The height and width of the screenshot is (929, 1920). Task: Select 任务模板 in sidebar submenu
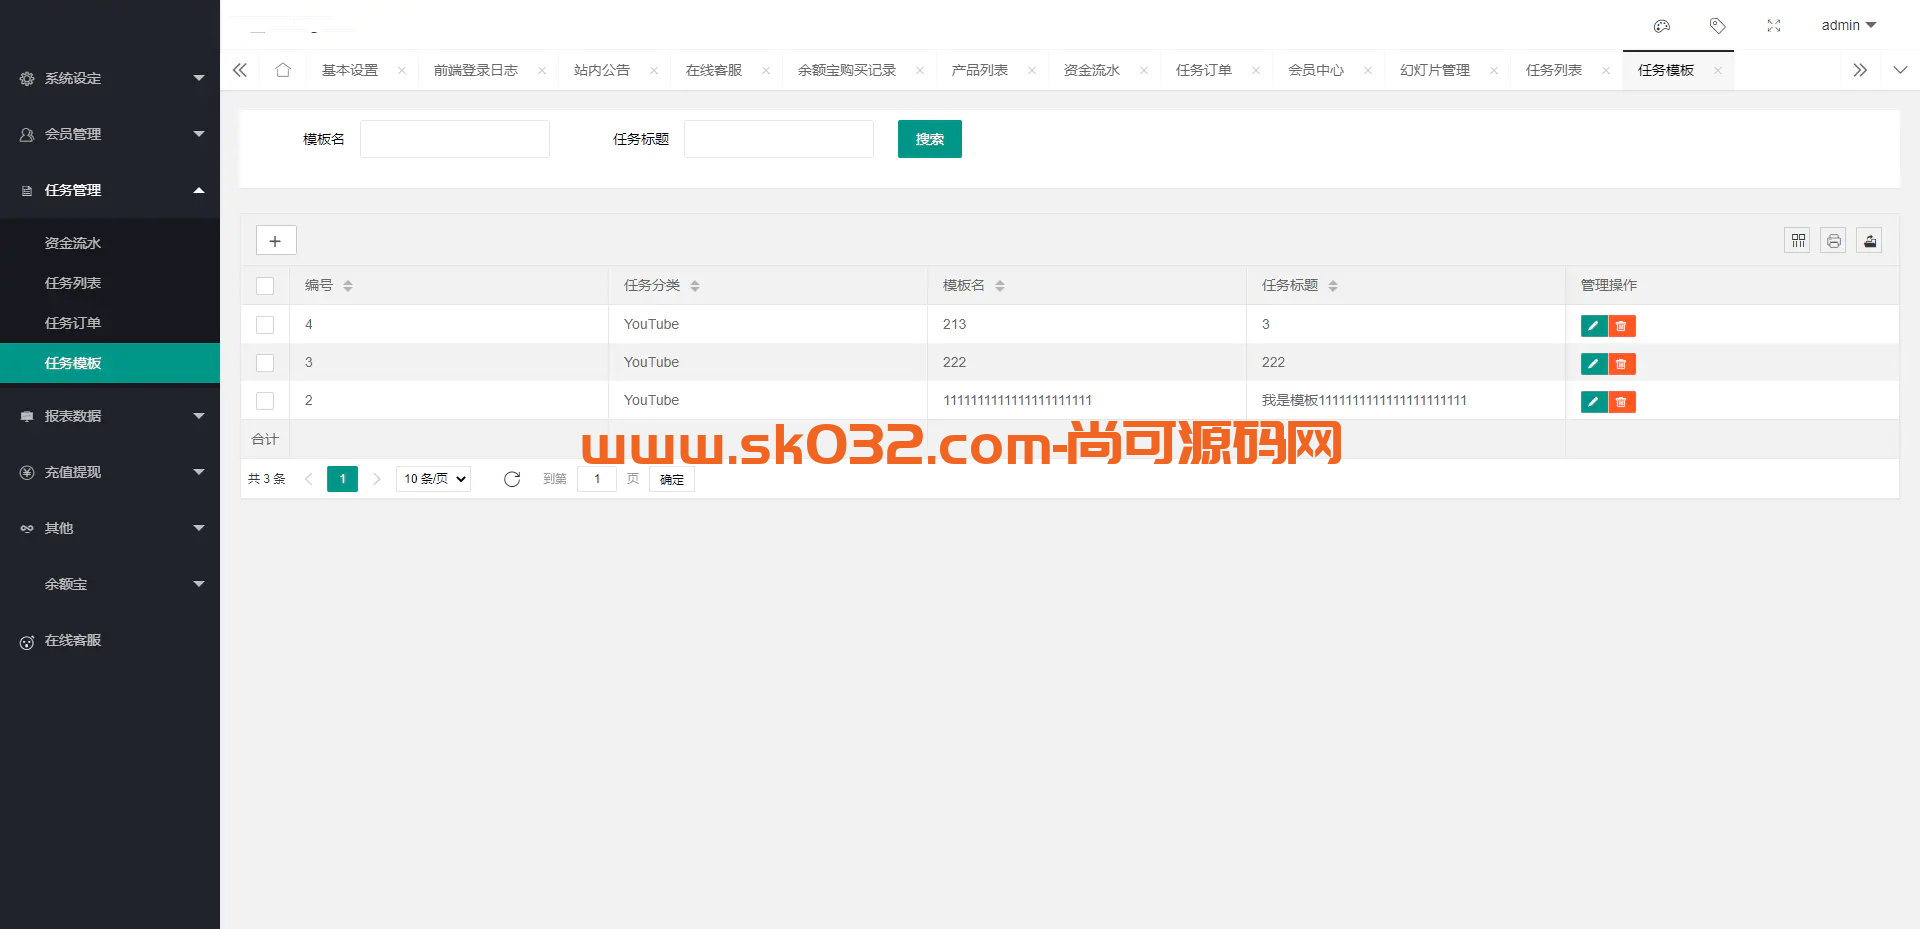tap(110, 363)
